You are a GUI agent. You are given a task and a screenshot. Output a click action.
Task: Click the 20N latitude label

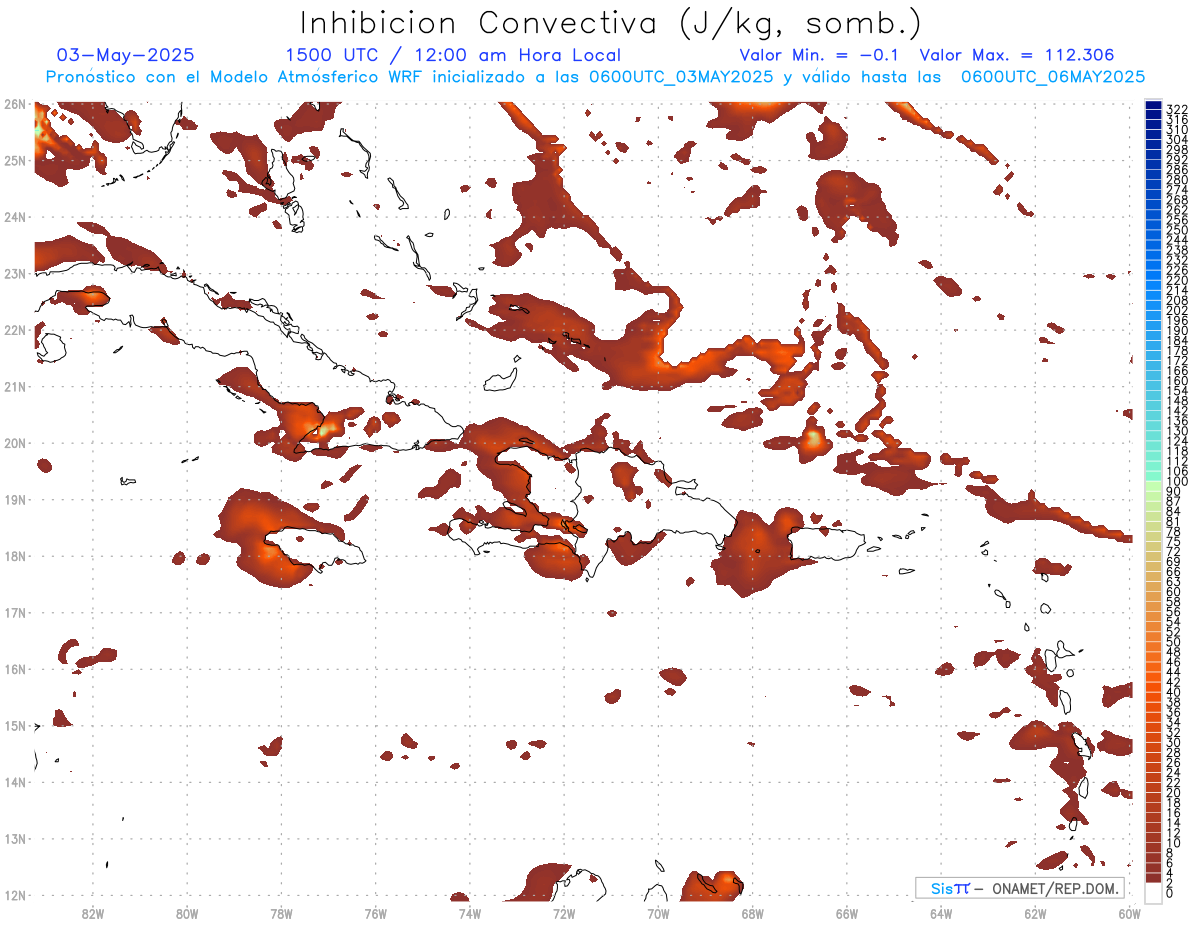coord(14,443)
